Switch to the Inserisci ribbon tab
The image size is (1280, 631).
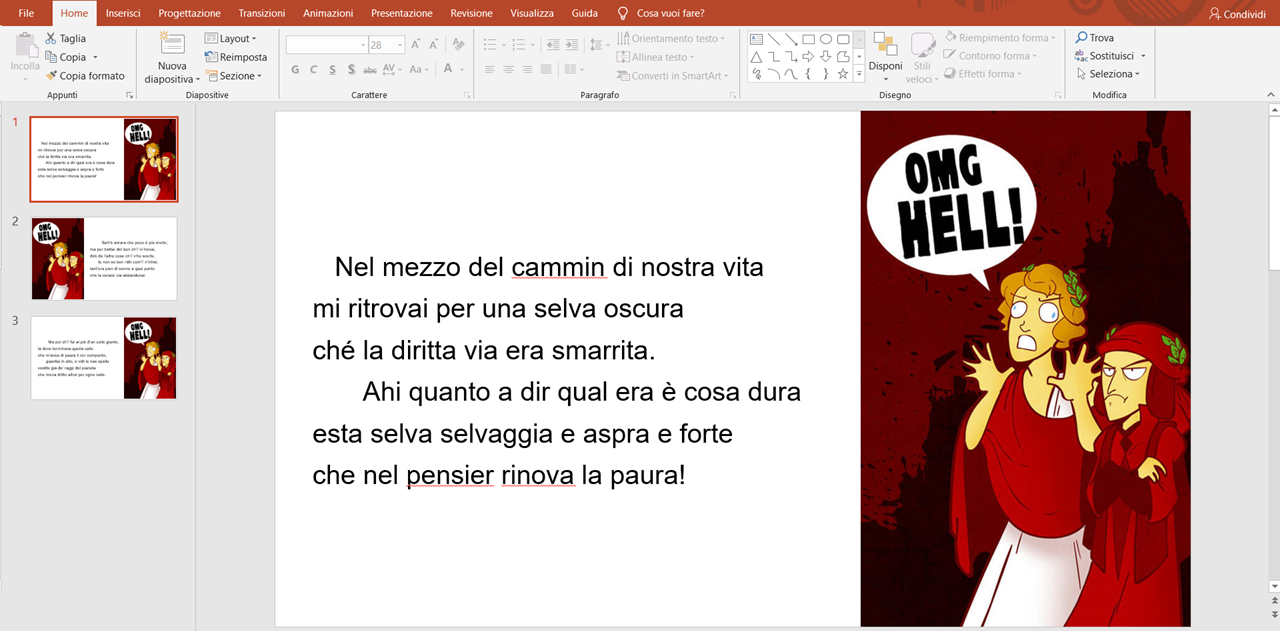pyautogui.click(x=123, y=13)
